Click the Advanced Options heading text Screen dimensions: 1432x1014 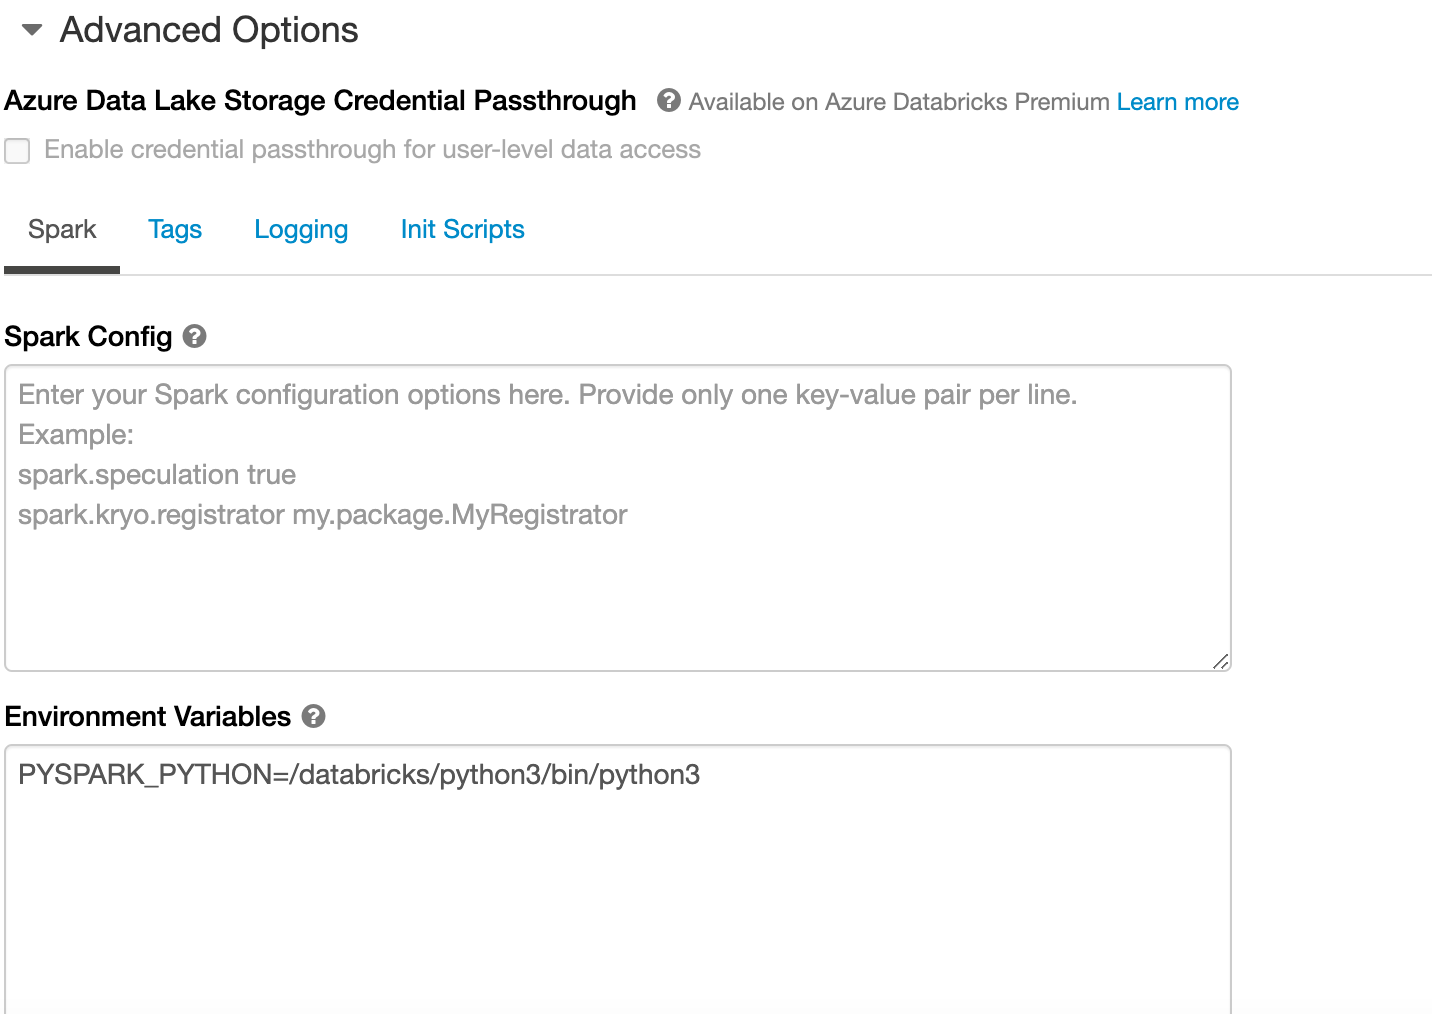pyautogui.click(x=209, y=30)
